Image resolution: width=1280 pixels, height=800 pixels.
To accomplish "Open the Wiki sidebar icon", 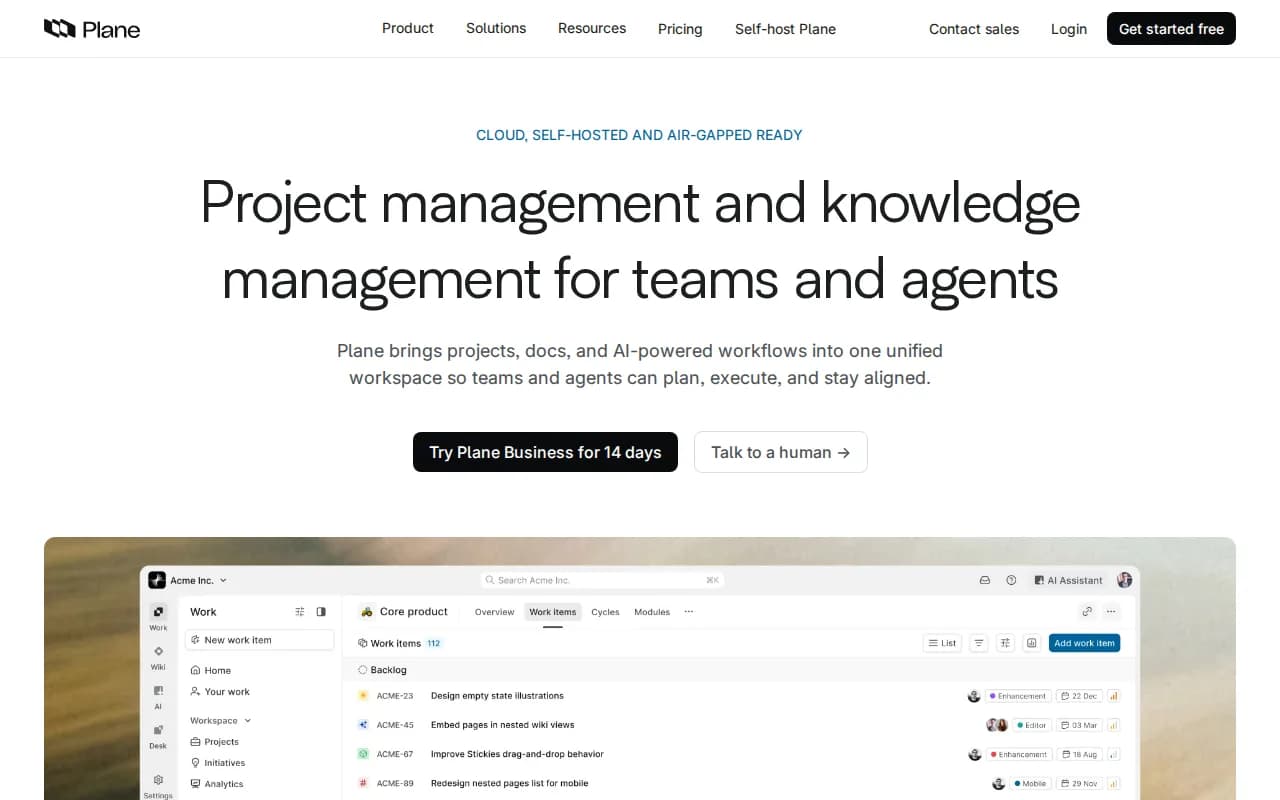I will [158, 652].
